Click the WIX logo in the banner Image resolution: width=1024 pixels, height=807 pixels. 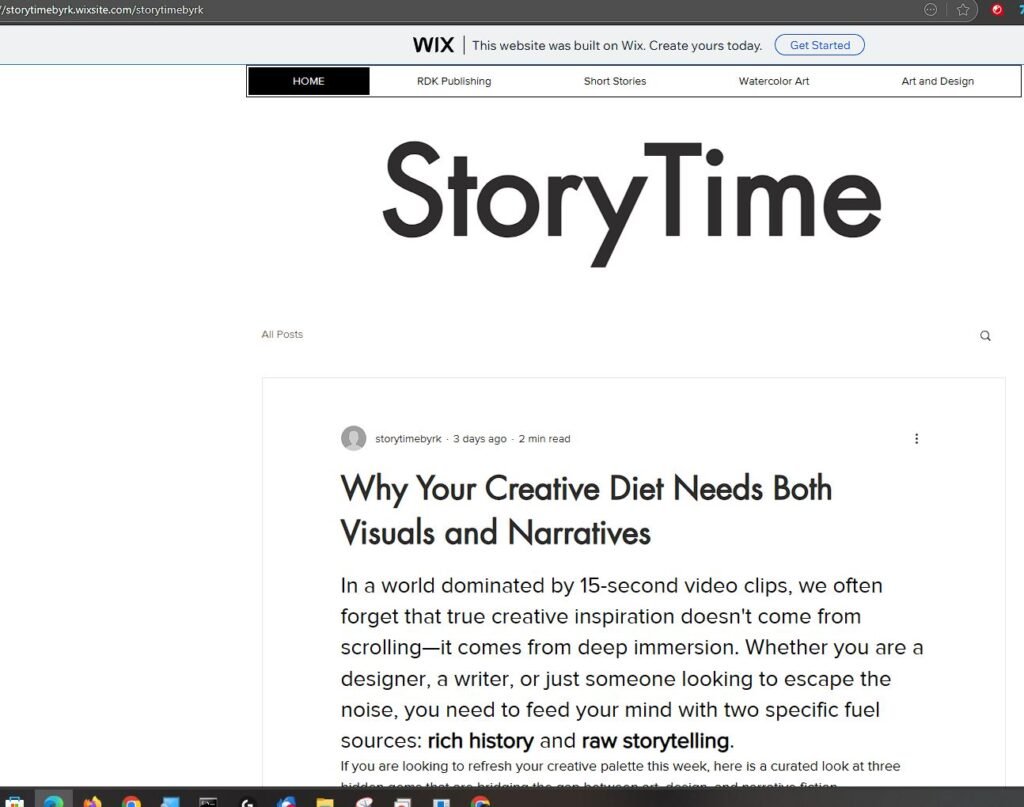pyautogui.click(x=433, y=45)
